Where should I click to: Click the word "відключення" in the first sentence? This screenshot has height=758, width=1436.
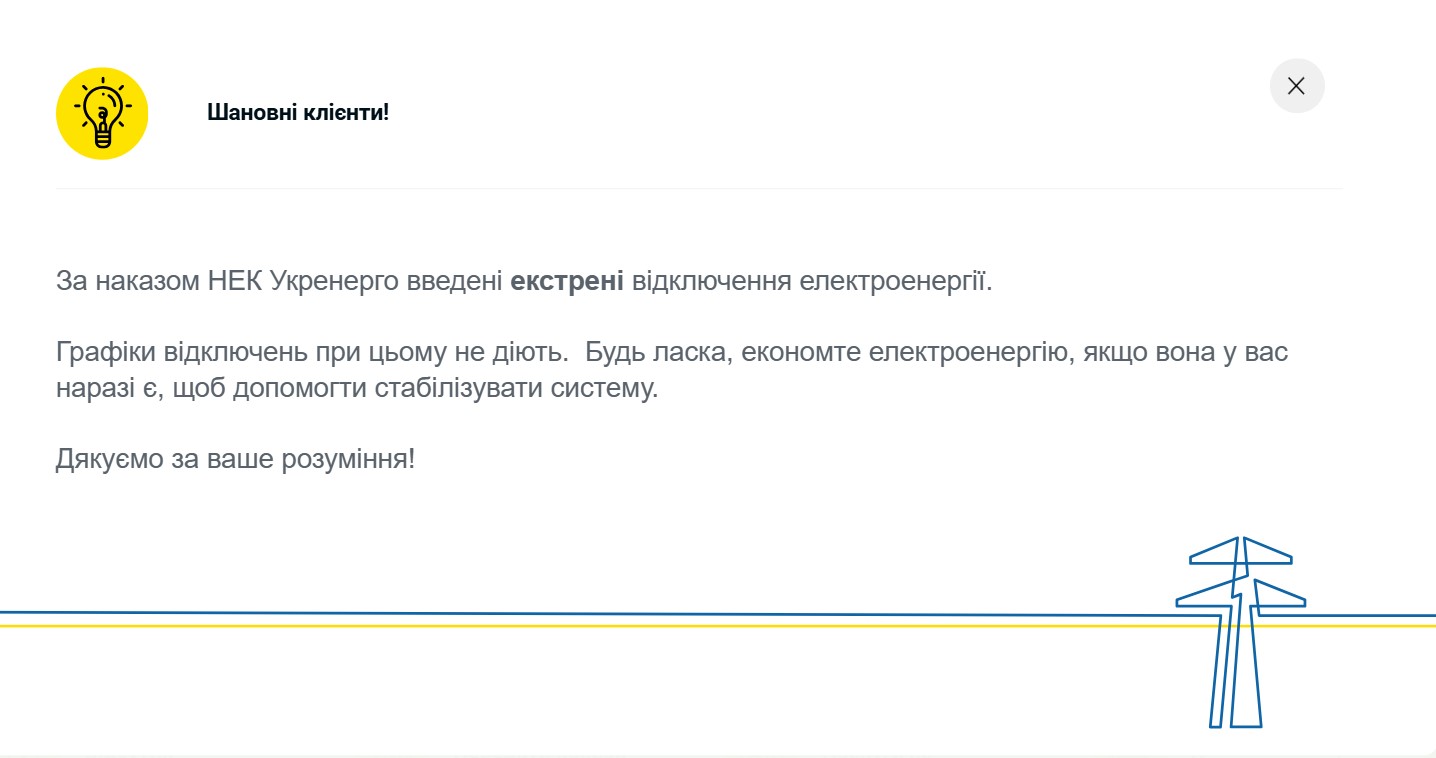click(x=712, y=281)
